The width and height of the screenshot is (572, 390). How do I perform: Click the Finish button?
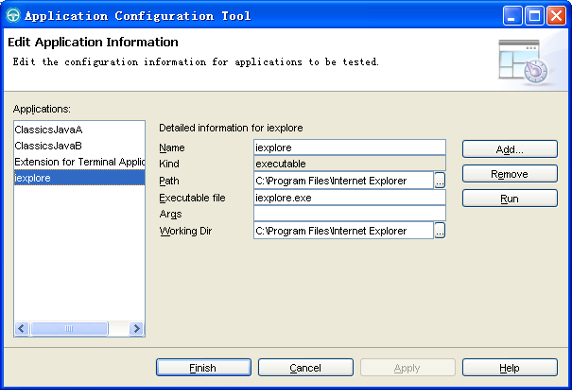tap(204, 367)
